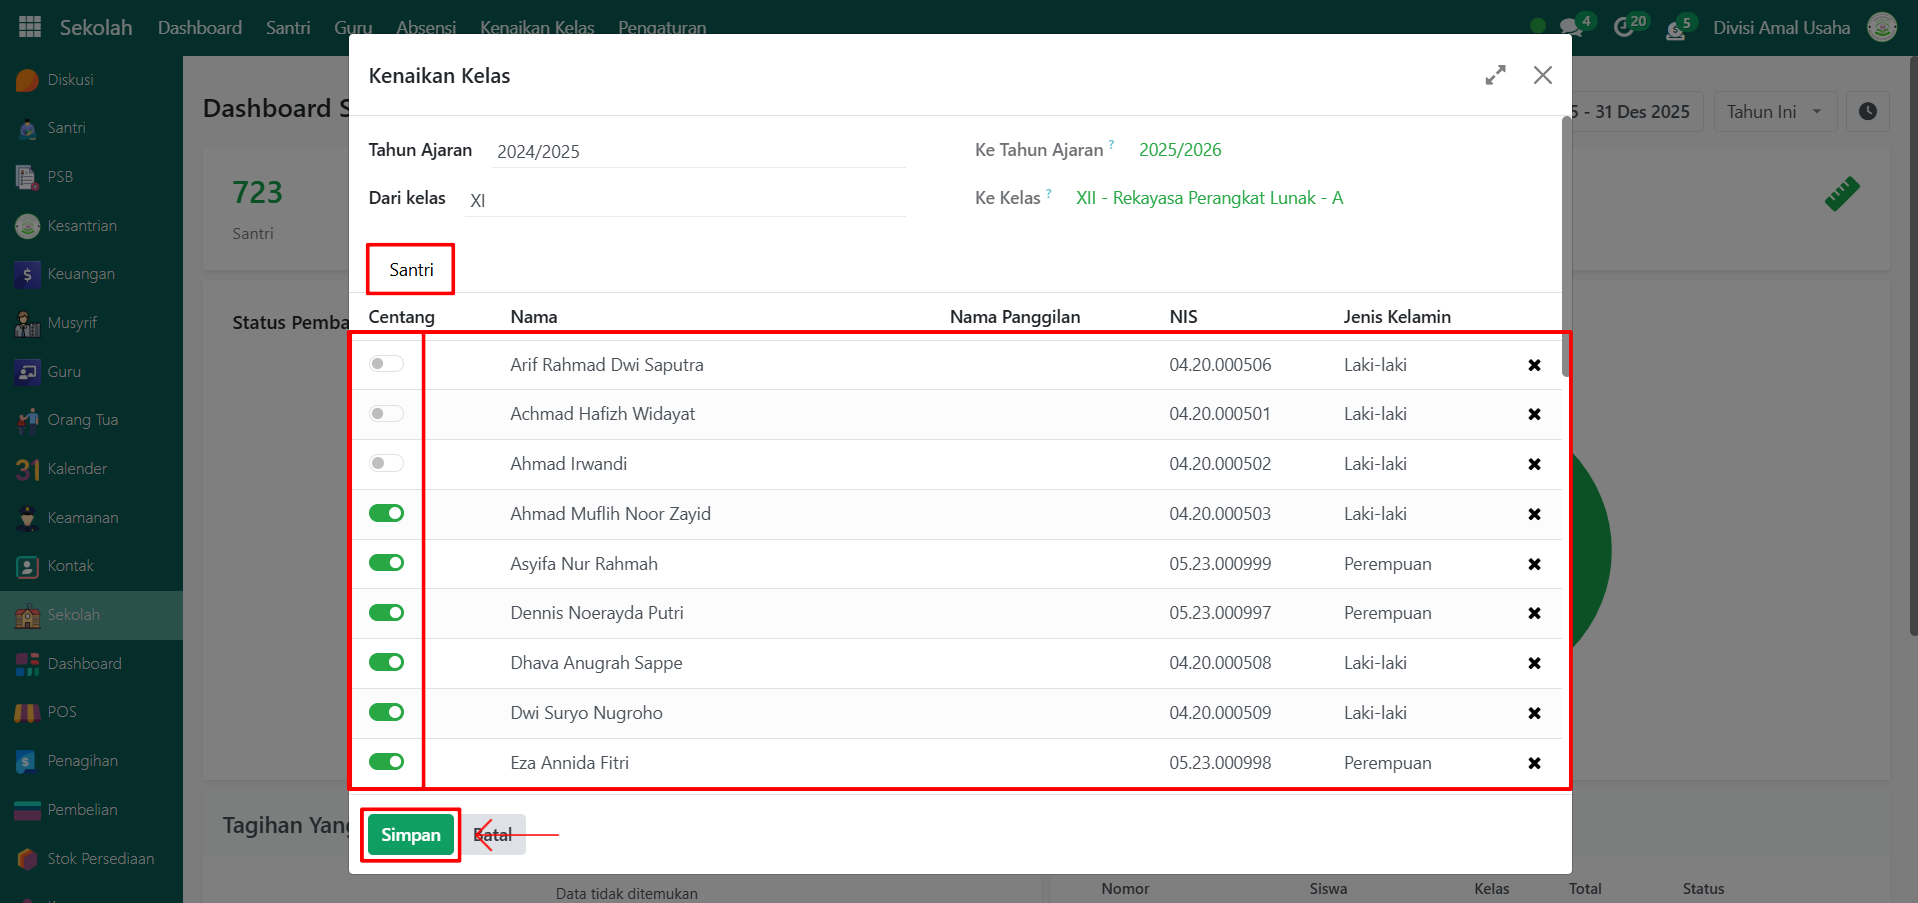Enable toggle for Arif Rahmad Dwi Saputra

(386, 364)
